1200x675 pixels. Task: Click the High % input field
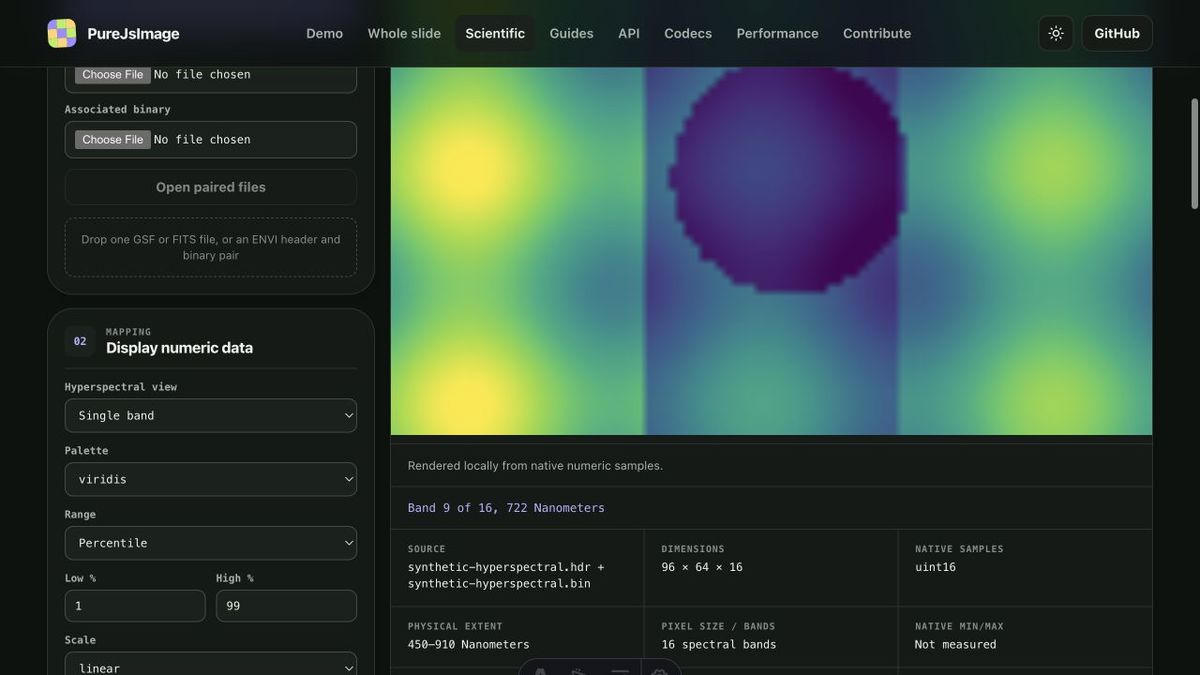(x=286, y=606)
